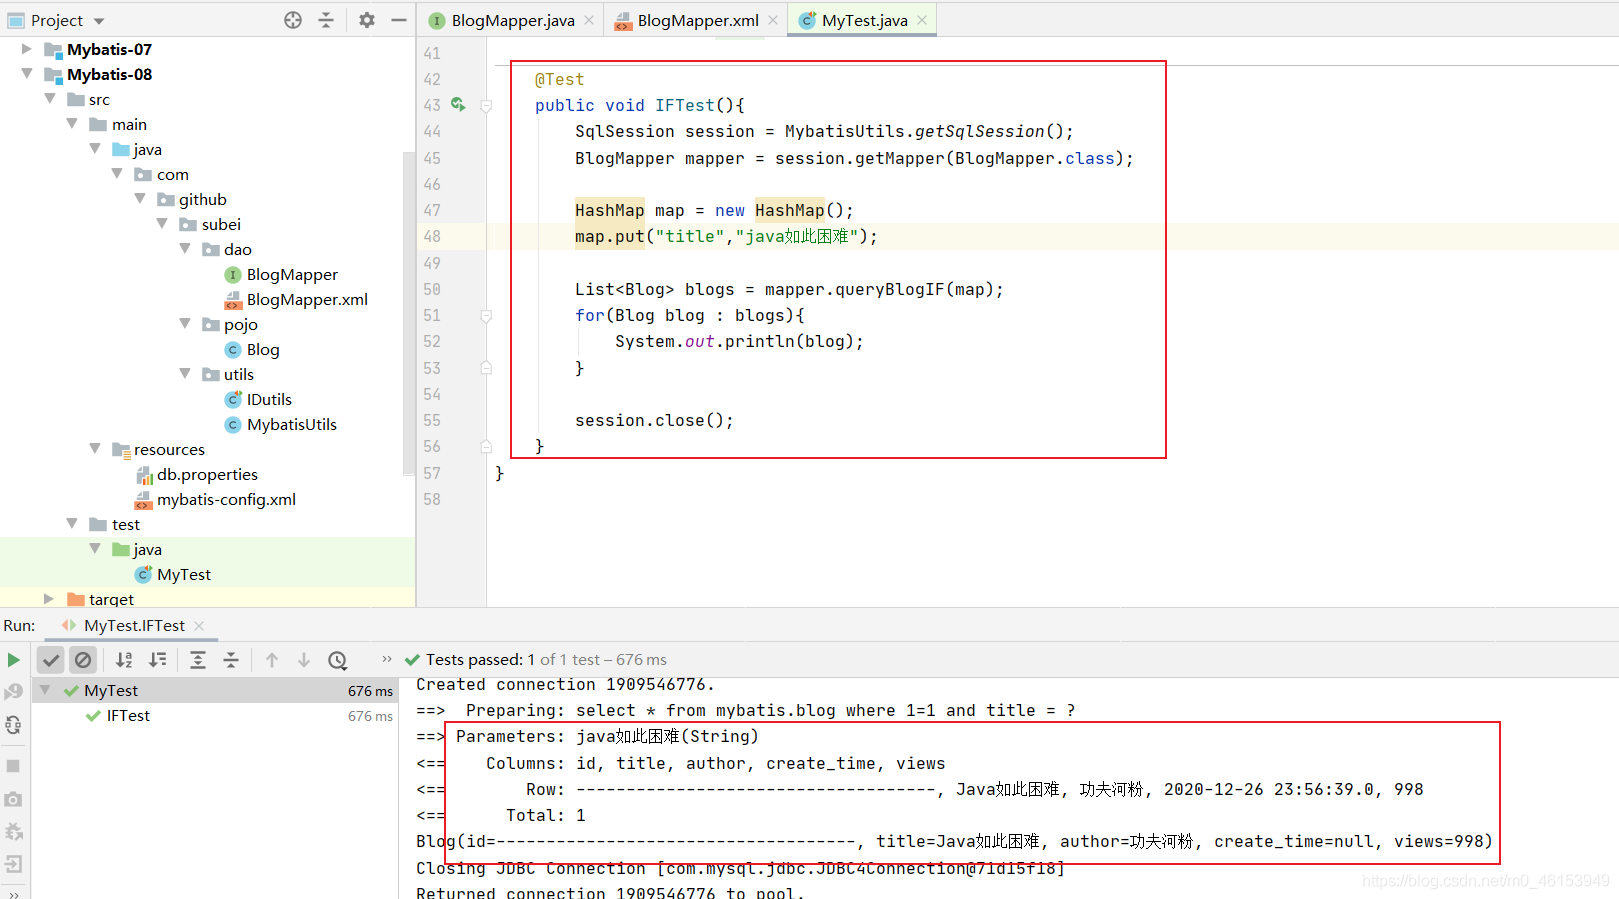Click run gutter icon beside line 43

click(x=458, y=104)
